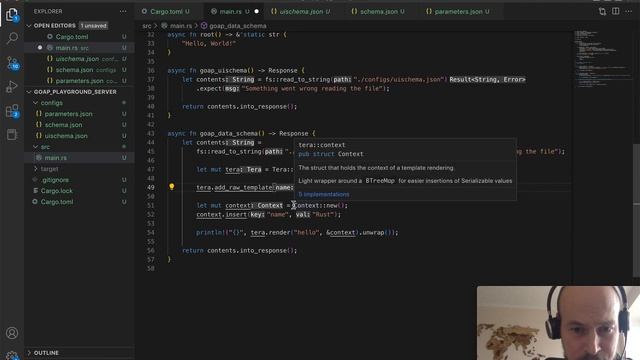640x360 pixels.
Task: Open Cargo.toml in project tree
Action: (79, 202)
